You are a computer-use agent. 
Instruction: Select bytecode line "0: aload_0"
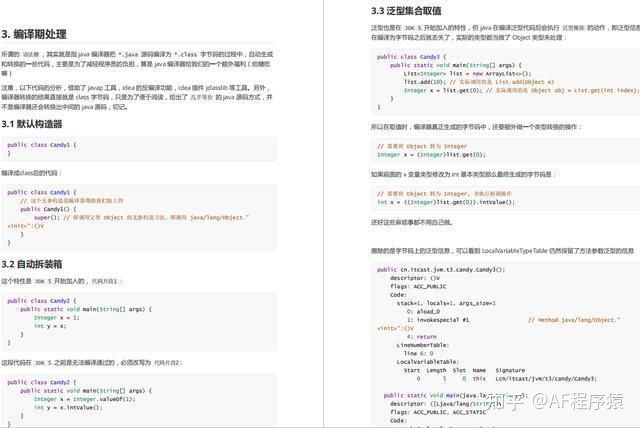[x=423, y=312]
